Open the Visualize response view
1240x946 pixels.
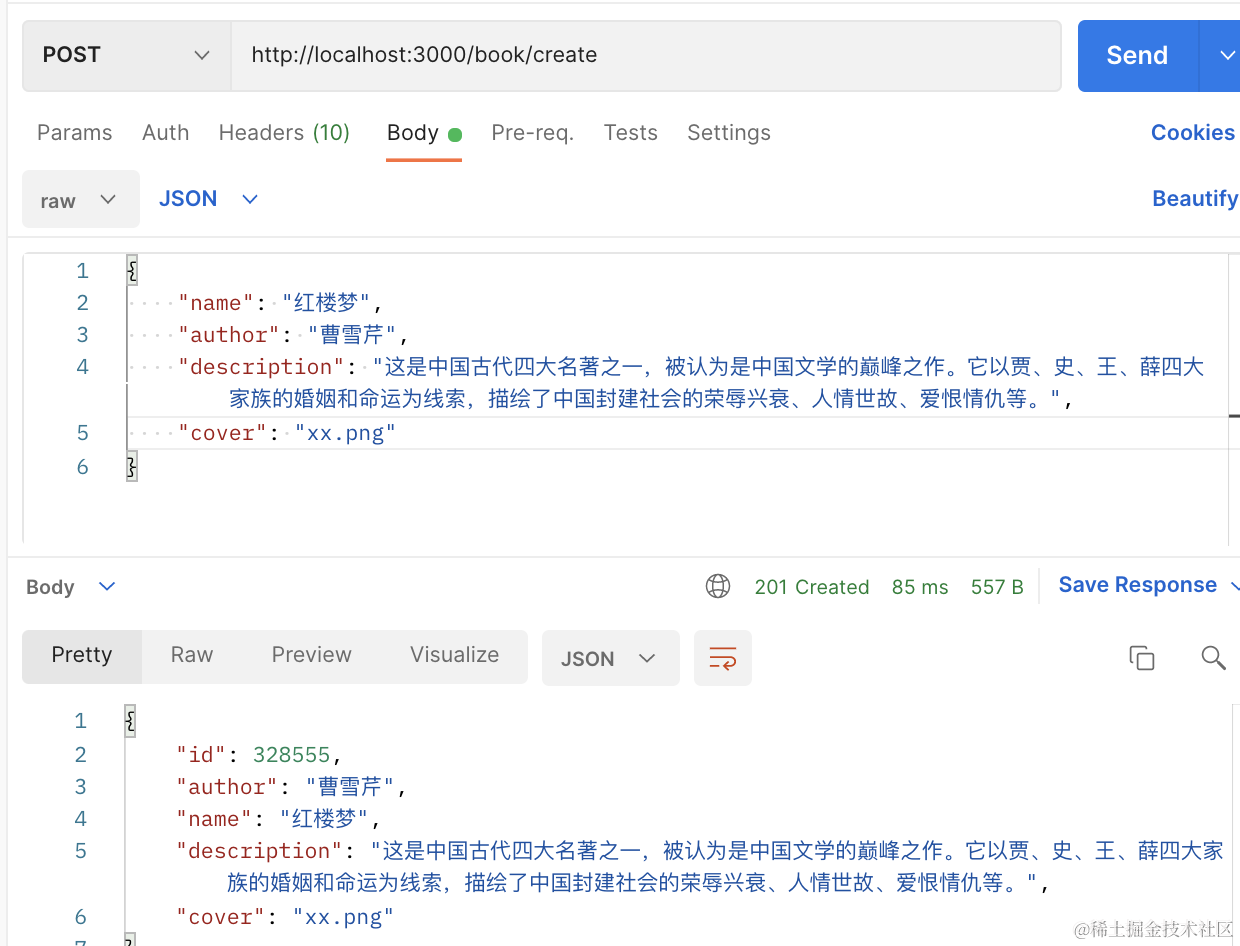point(455,655)
